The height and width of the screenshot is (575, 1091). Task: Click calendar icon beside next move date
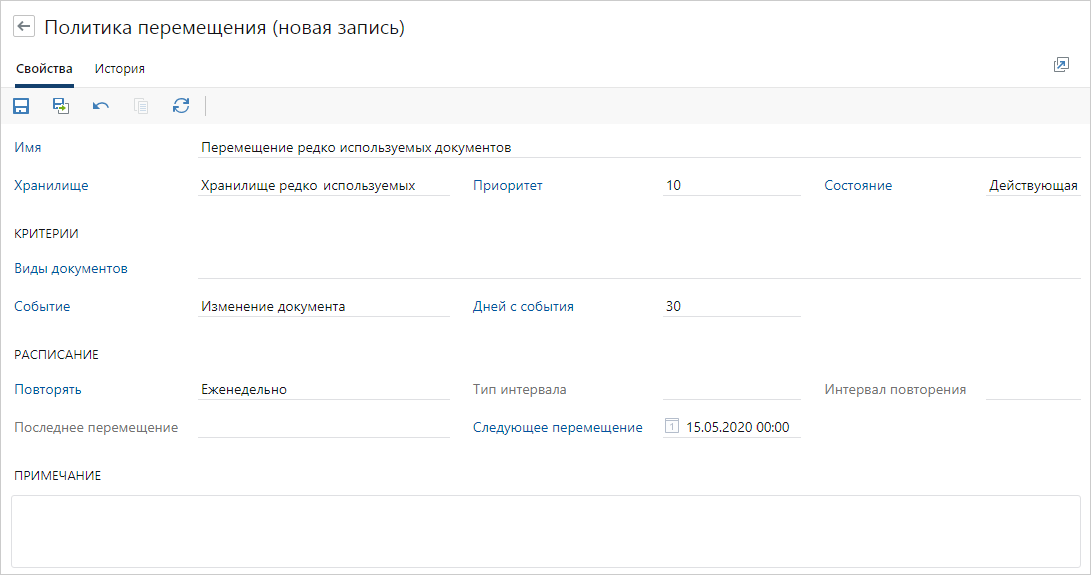pyautogui.click(x=672, y=427)
